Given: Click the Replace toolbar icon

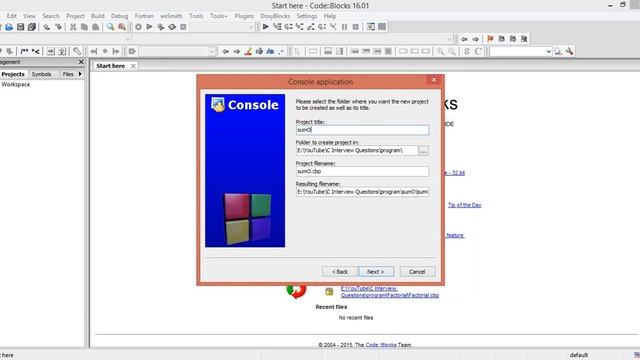Looking at the screenshot, I should pyautogui.click(x=122, y=27).
